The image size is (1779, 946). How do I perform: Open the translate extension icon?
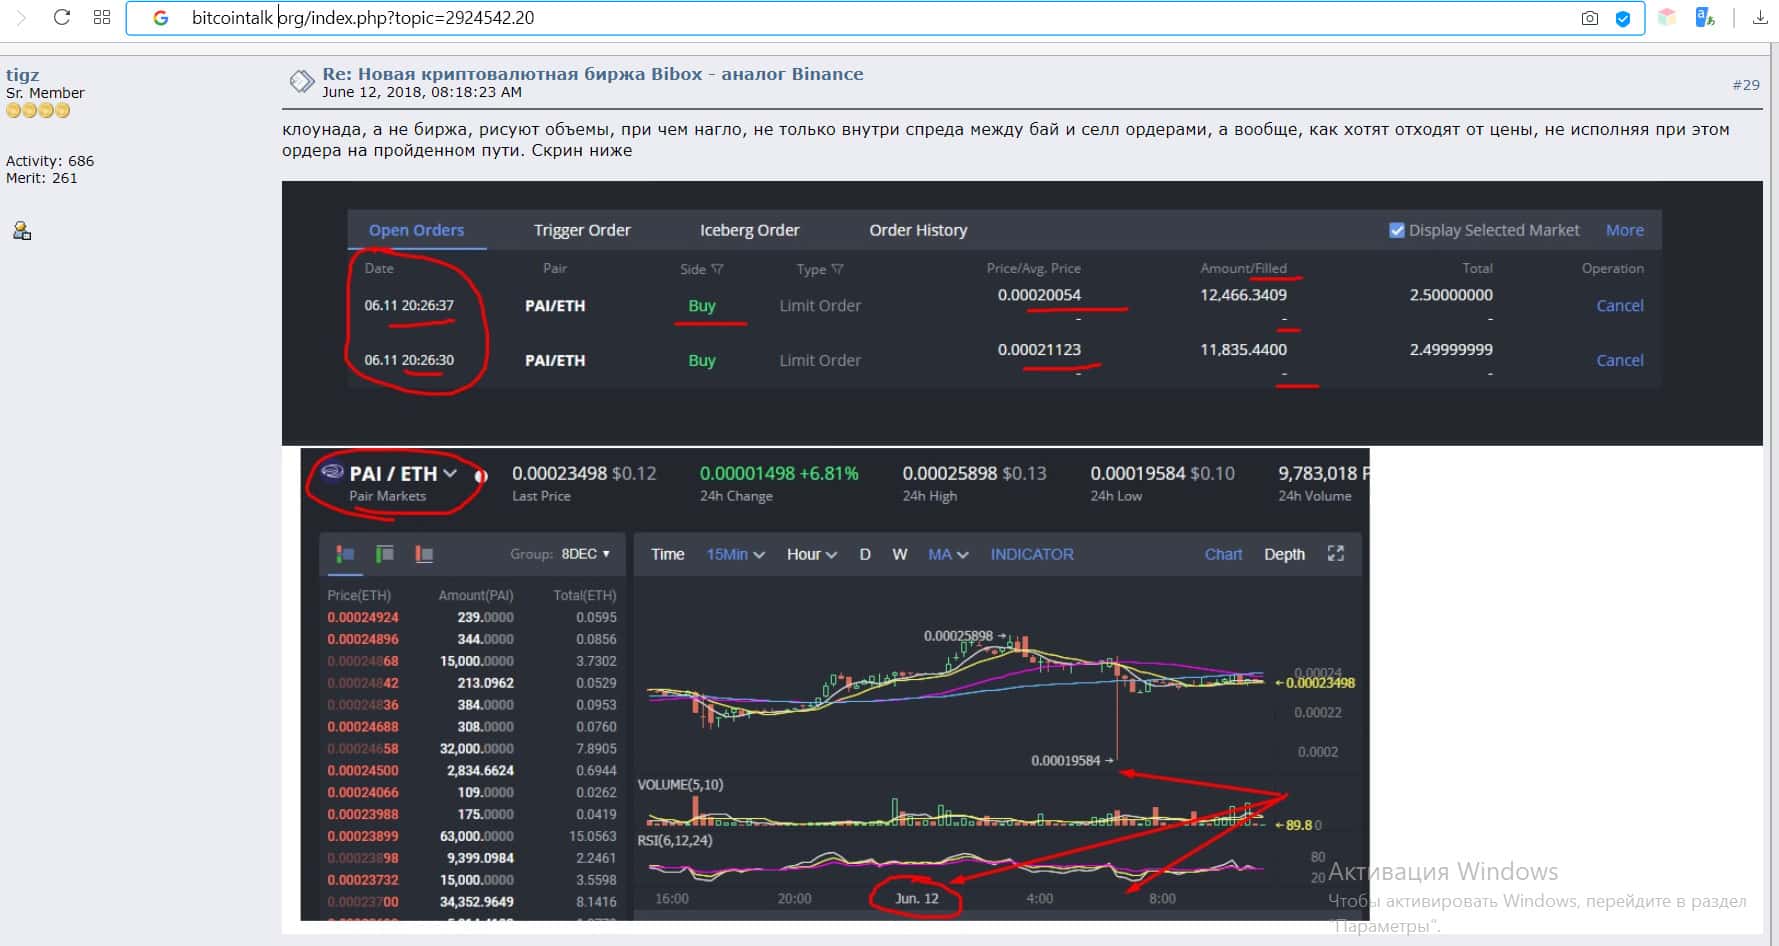click(1705, 18)
